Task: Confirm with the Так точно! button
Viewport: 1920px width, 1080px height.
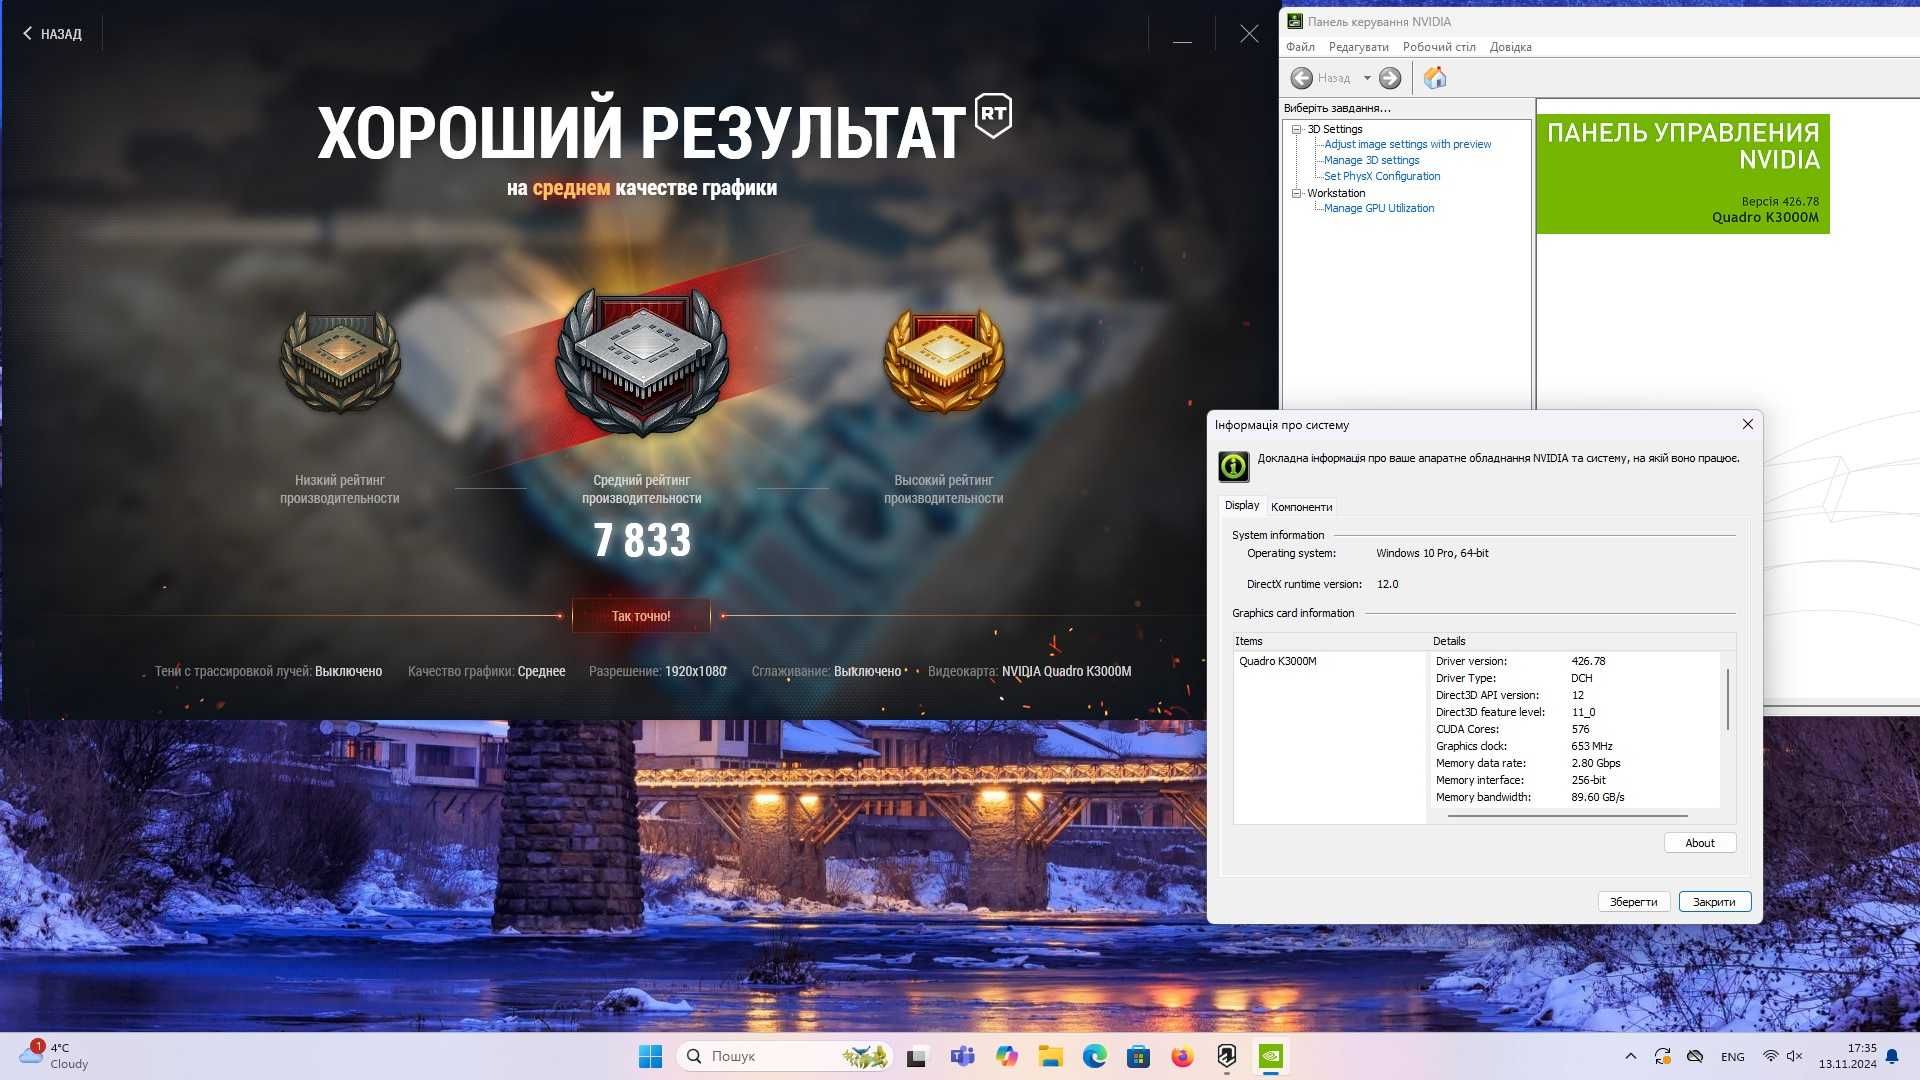Action: [641, 616]
